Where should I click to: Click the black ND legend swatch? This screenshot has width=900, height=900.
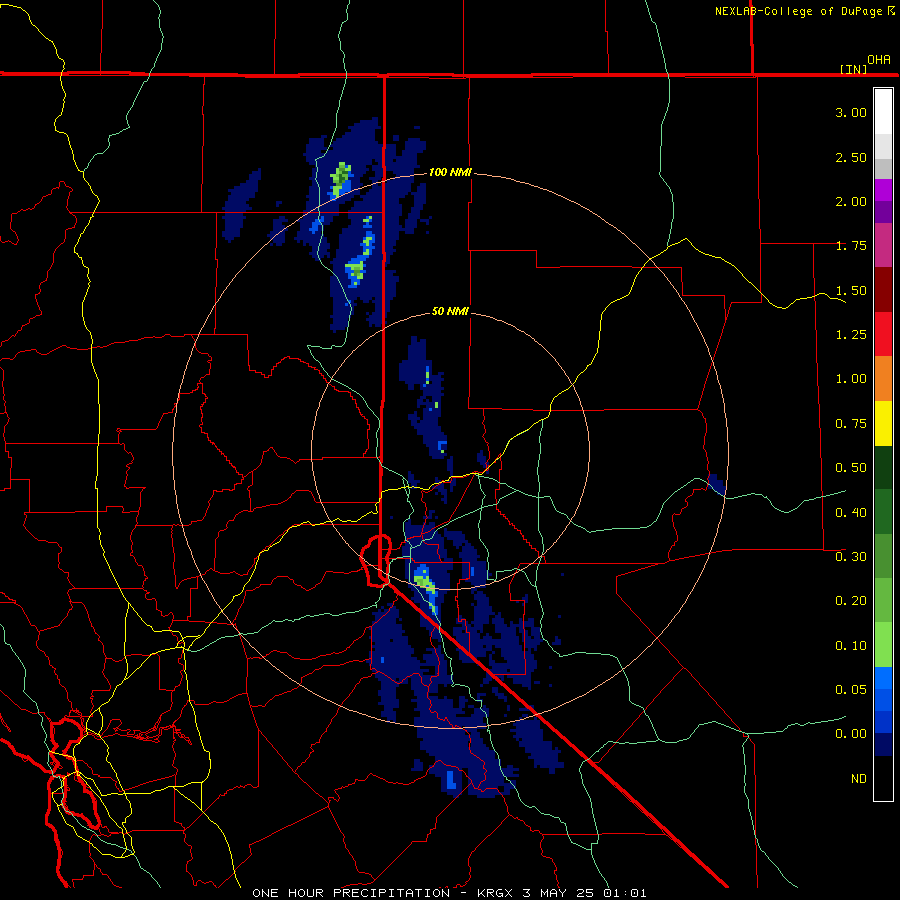(x=883, y=778)
